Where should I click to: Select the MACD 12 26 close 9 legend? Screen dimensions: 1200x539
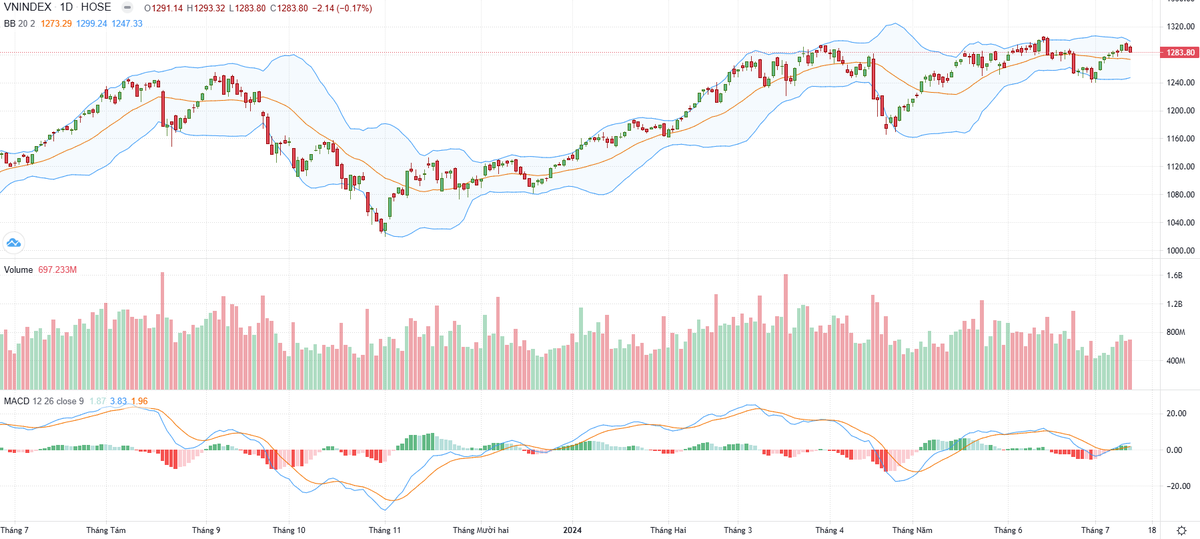pos(43,401)
